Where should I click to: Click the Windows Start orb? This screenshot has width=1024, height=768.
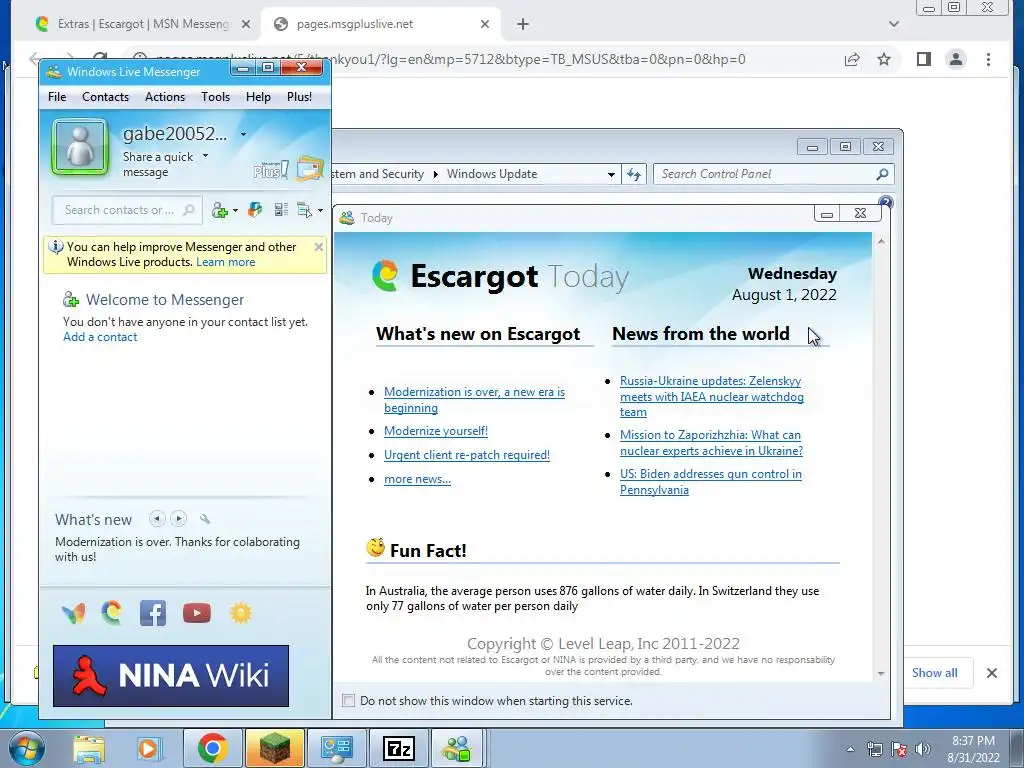point(26,748)
